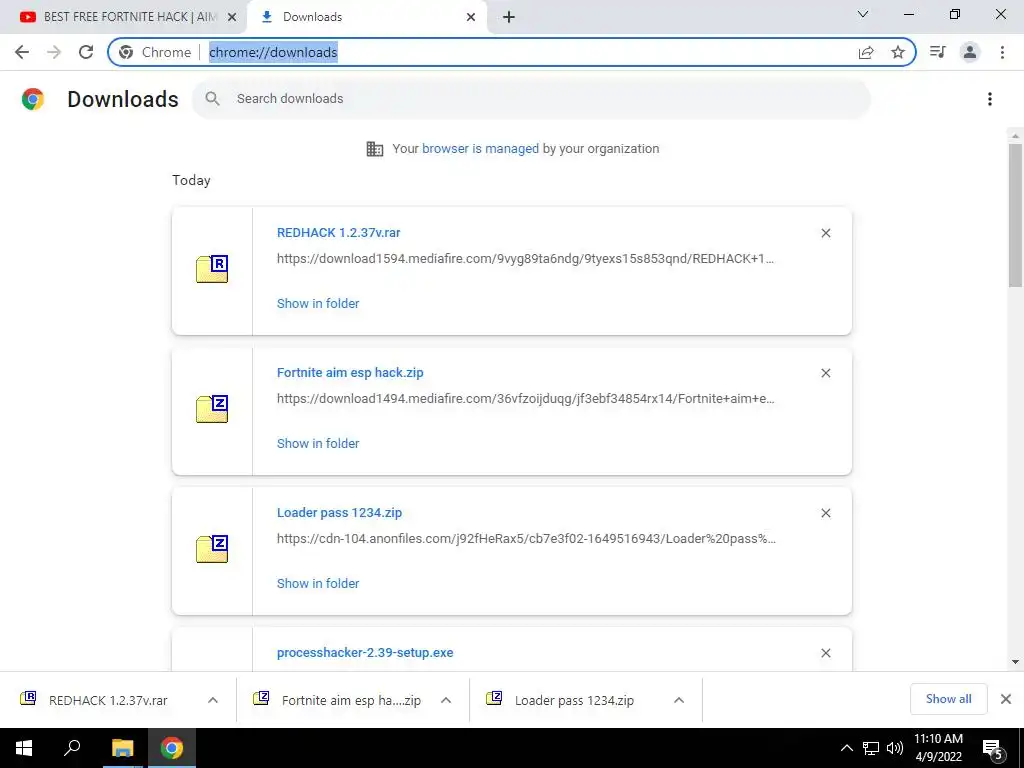The height and width of the screenshot is (768, 1024).
Task: Open the REDHACK 1.2.37v.rar file link
Action: click(x=338, y=232)
